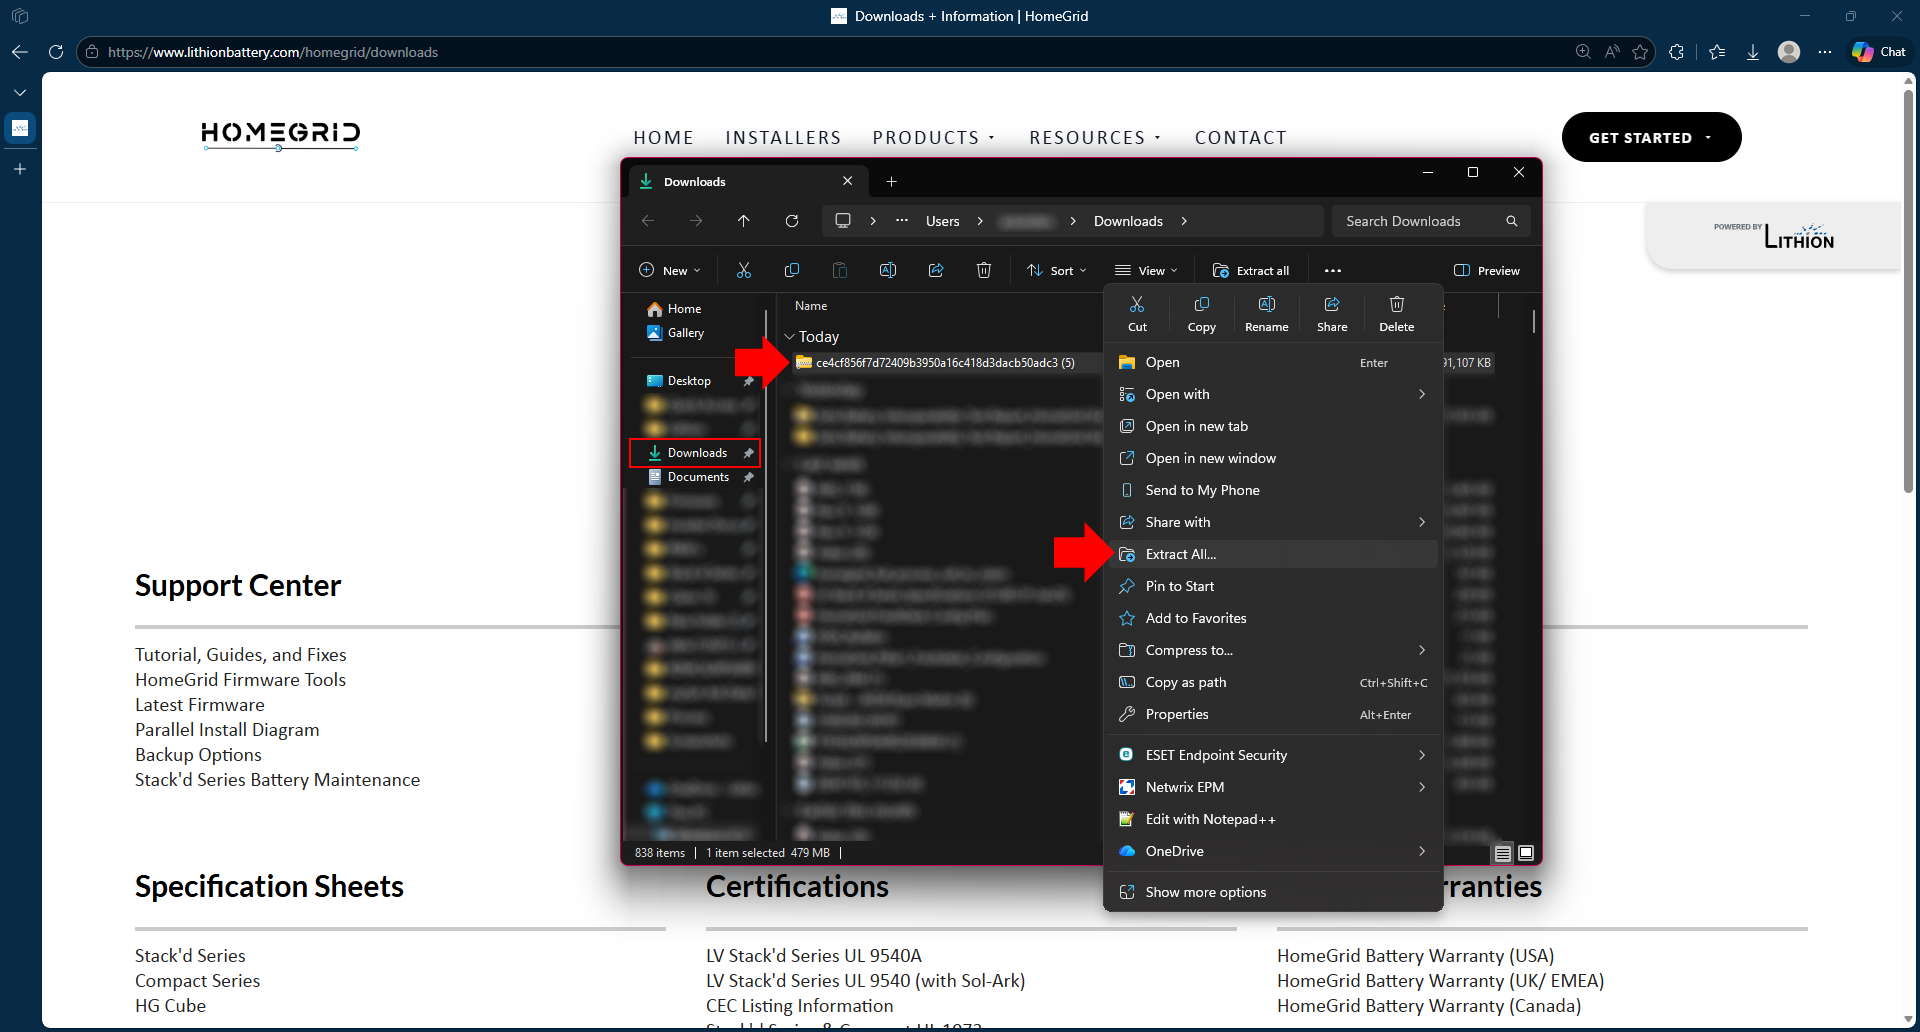Choose Open in new window
This screenshot has width=1920, height=1032.
1273,458
